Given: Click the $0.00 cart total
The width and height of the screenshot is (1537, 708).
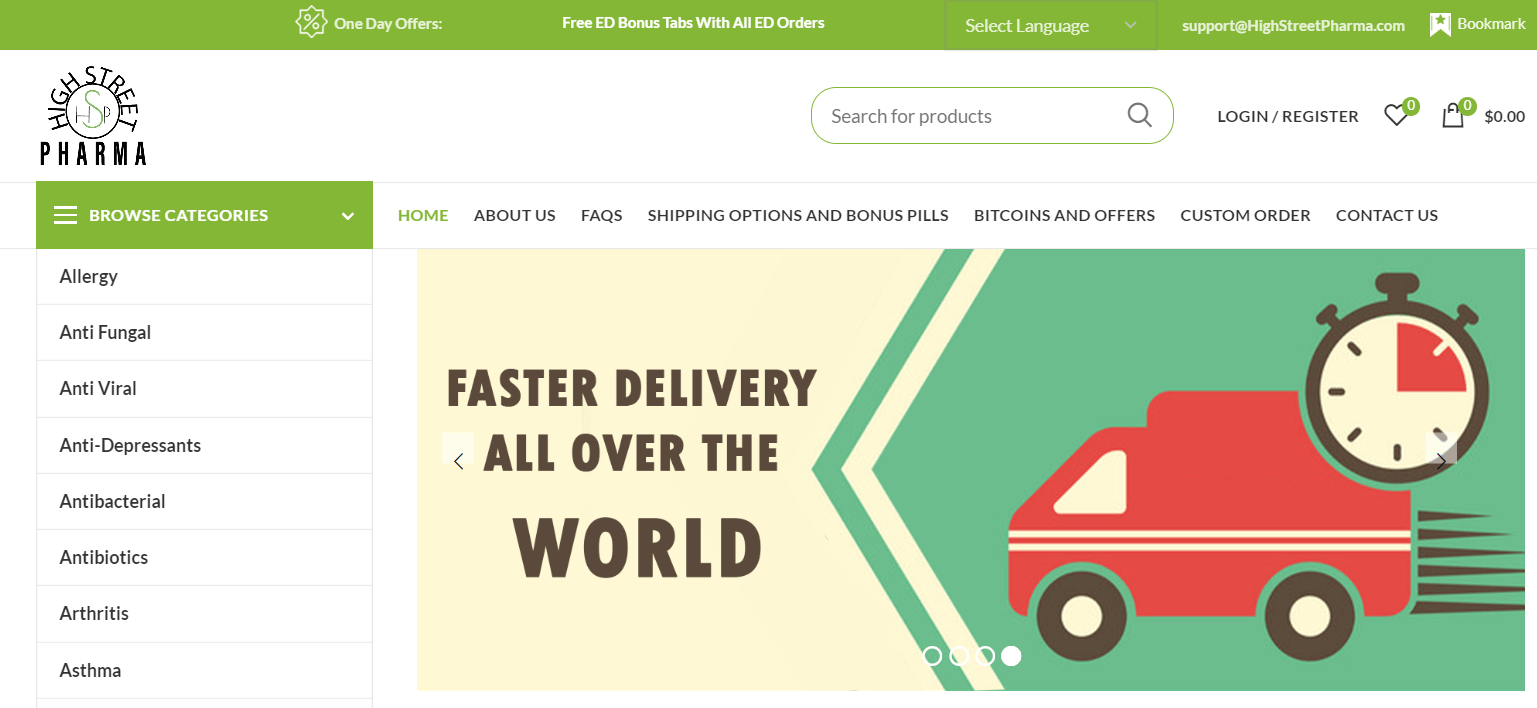Looking at the screenshot, I should (1504, 116).
